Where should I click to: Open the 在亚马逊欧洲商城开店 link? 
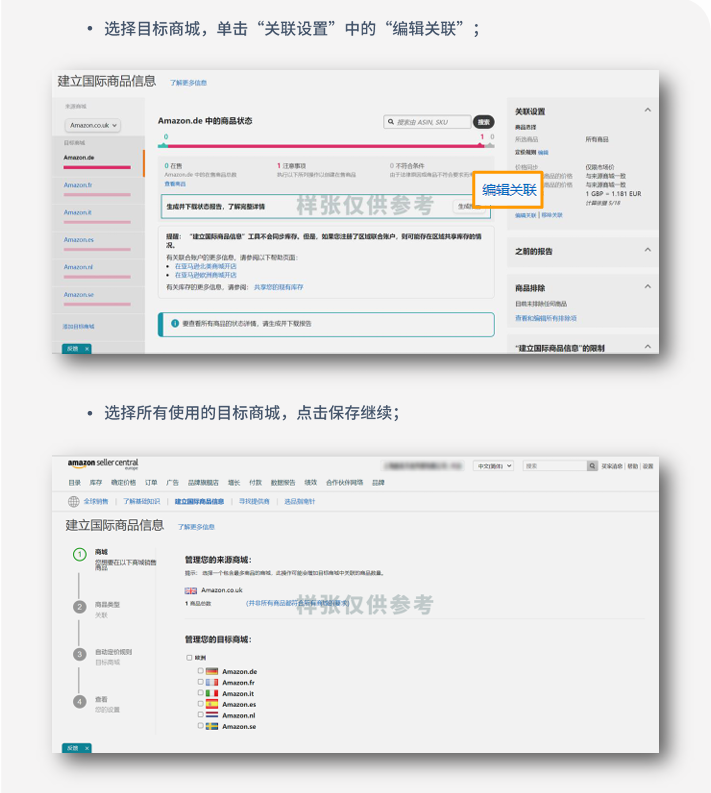(x=205, y=275)
